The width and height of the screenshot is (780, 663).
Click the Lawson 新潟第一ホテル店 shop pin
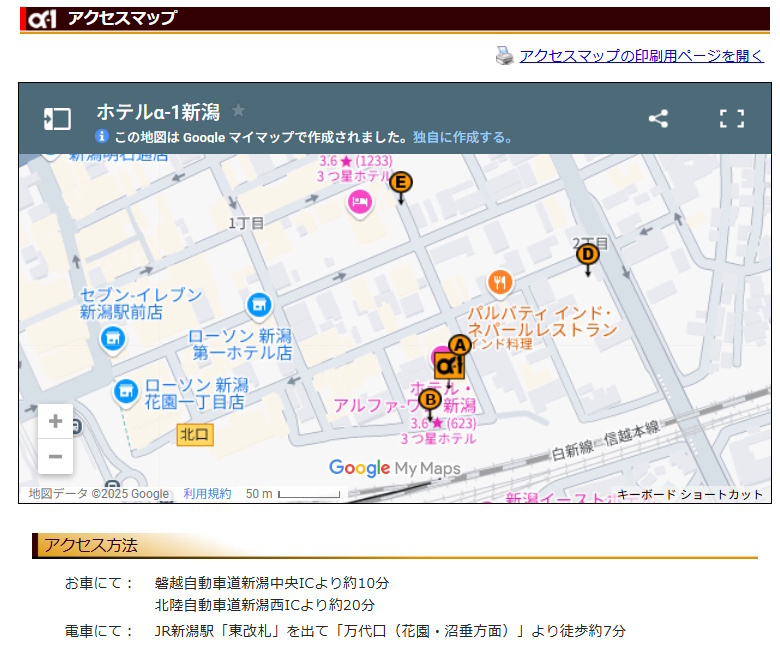pos(259,305)
